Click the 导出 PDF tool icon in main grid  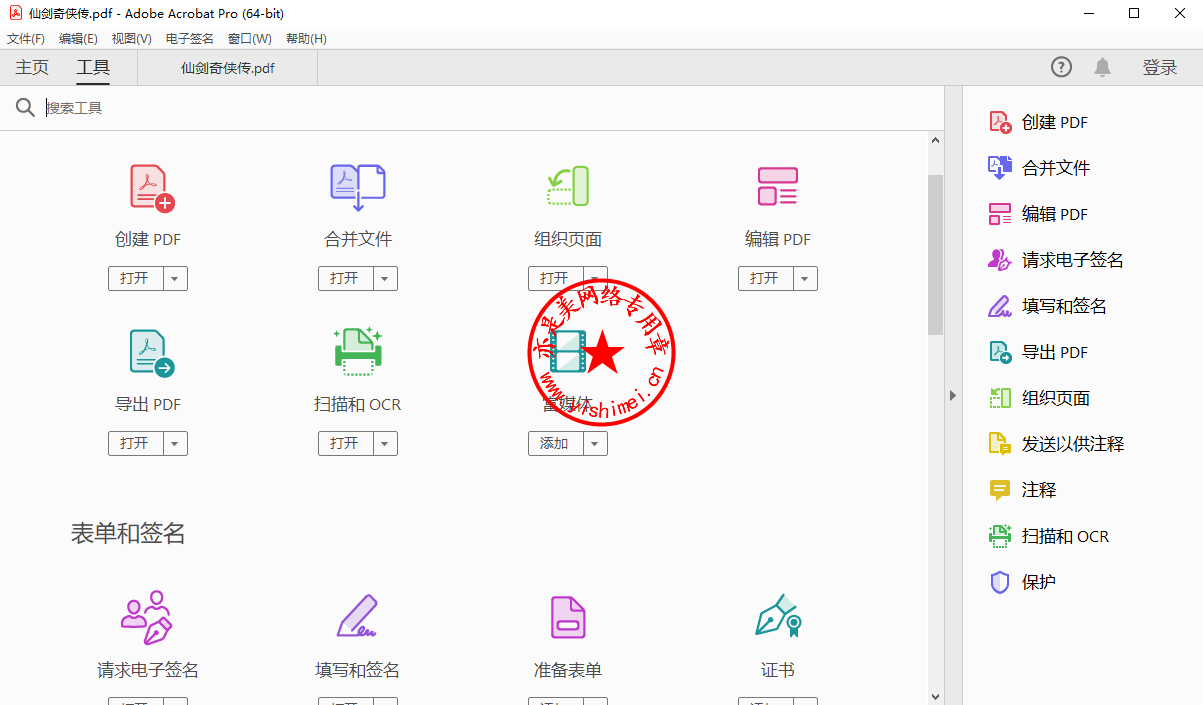pyautogui.click(x=151, y=353)
